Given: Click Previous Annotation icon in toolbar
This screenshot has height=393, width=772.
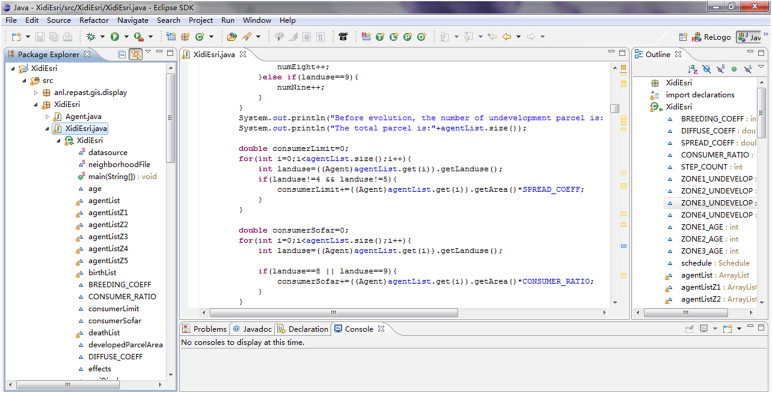Looking at the screenshot, I should pyautogui.click(x=469, y=37).
